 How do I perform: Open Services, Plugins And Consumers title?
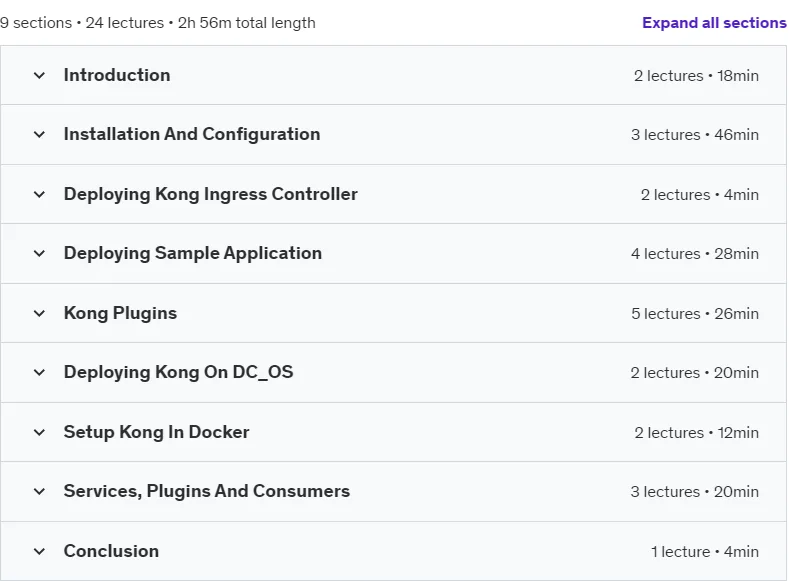pos(206,491)
